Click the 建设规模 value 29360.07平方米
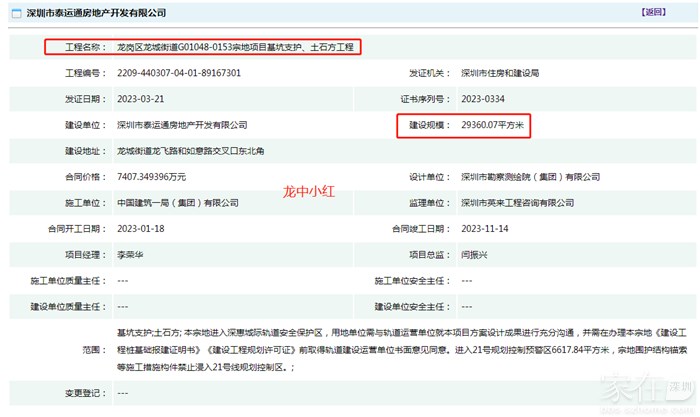The image size is (700, 417). (x=493, y=125)
